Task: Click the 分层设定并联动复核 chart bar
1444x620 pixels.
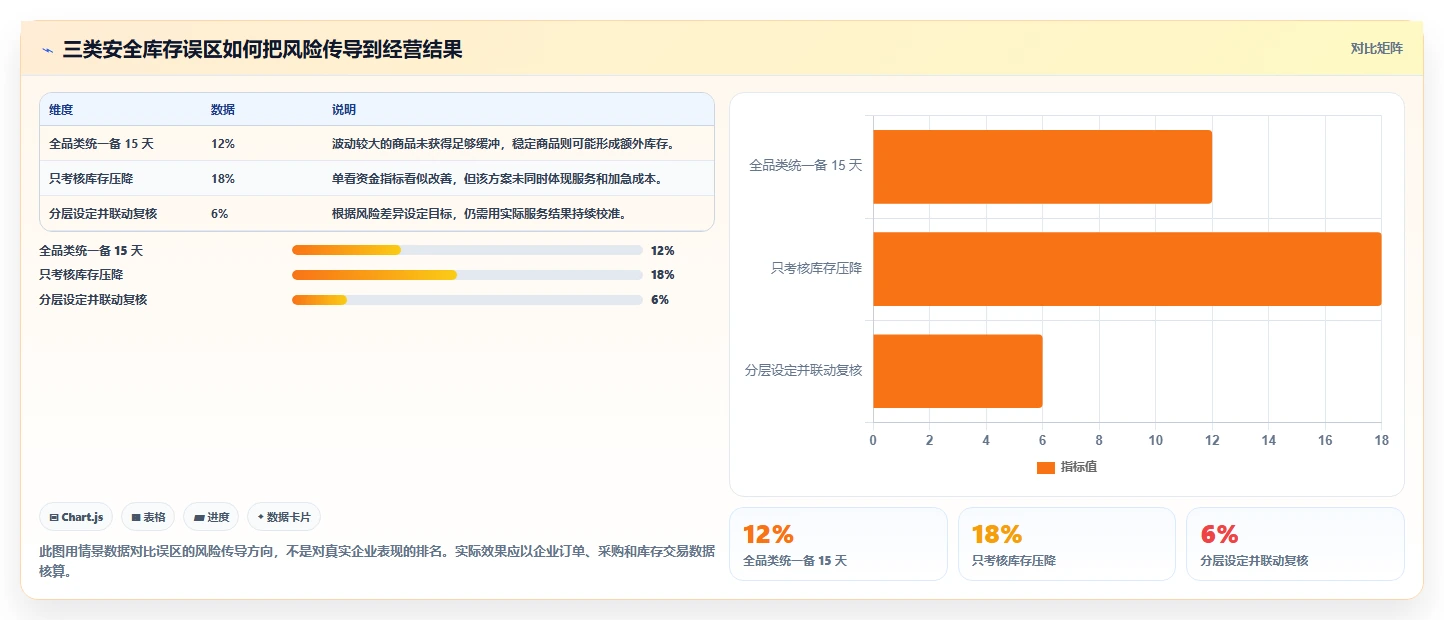Action: pyautogui.click(x=957, y=371)
